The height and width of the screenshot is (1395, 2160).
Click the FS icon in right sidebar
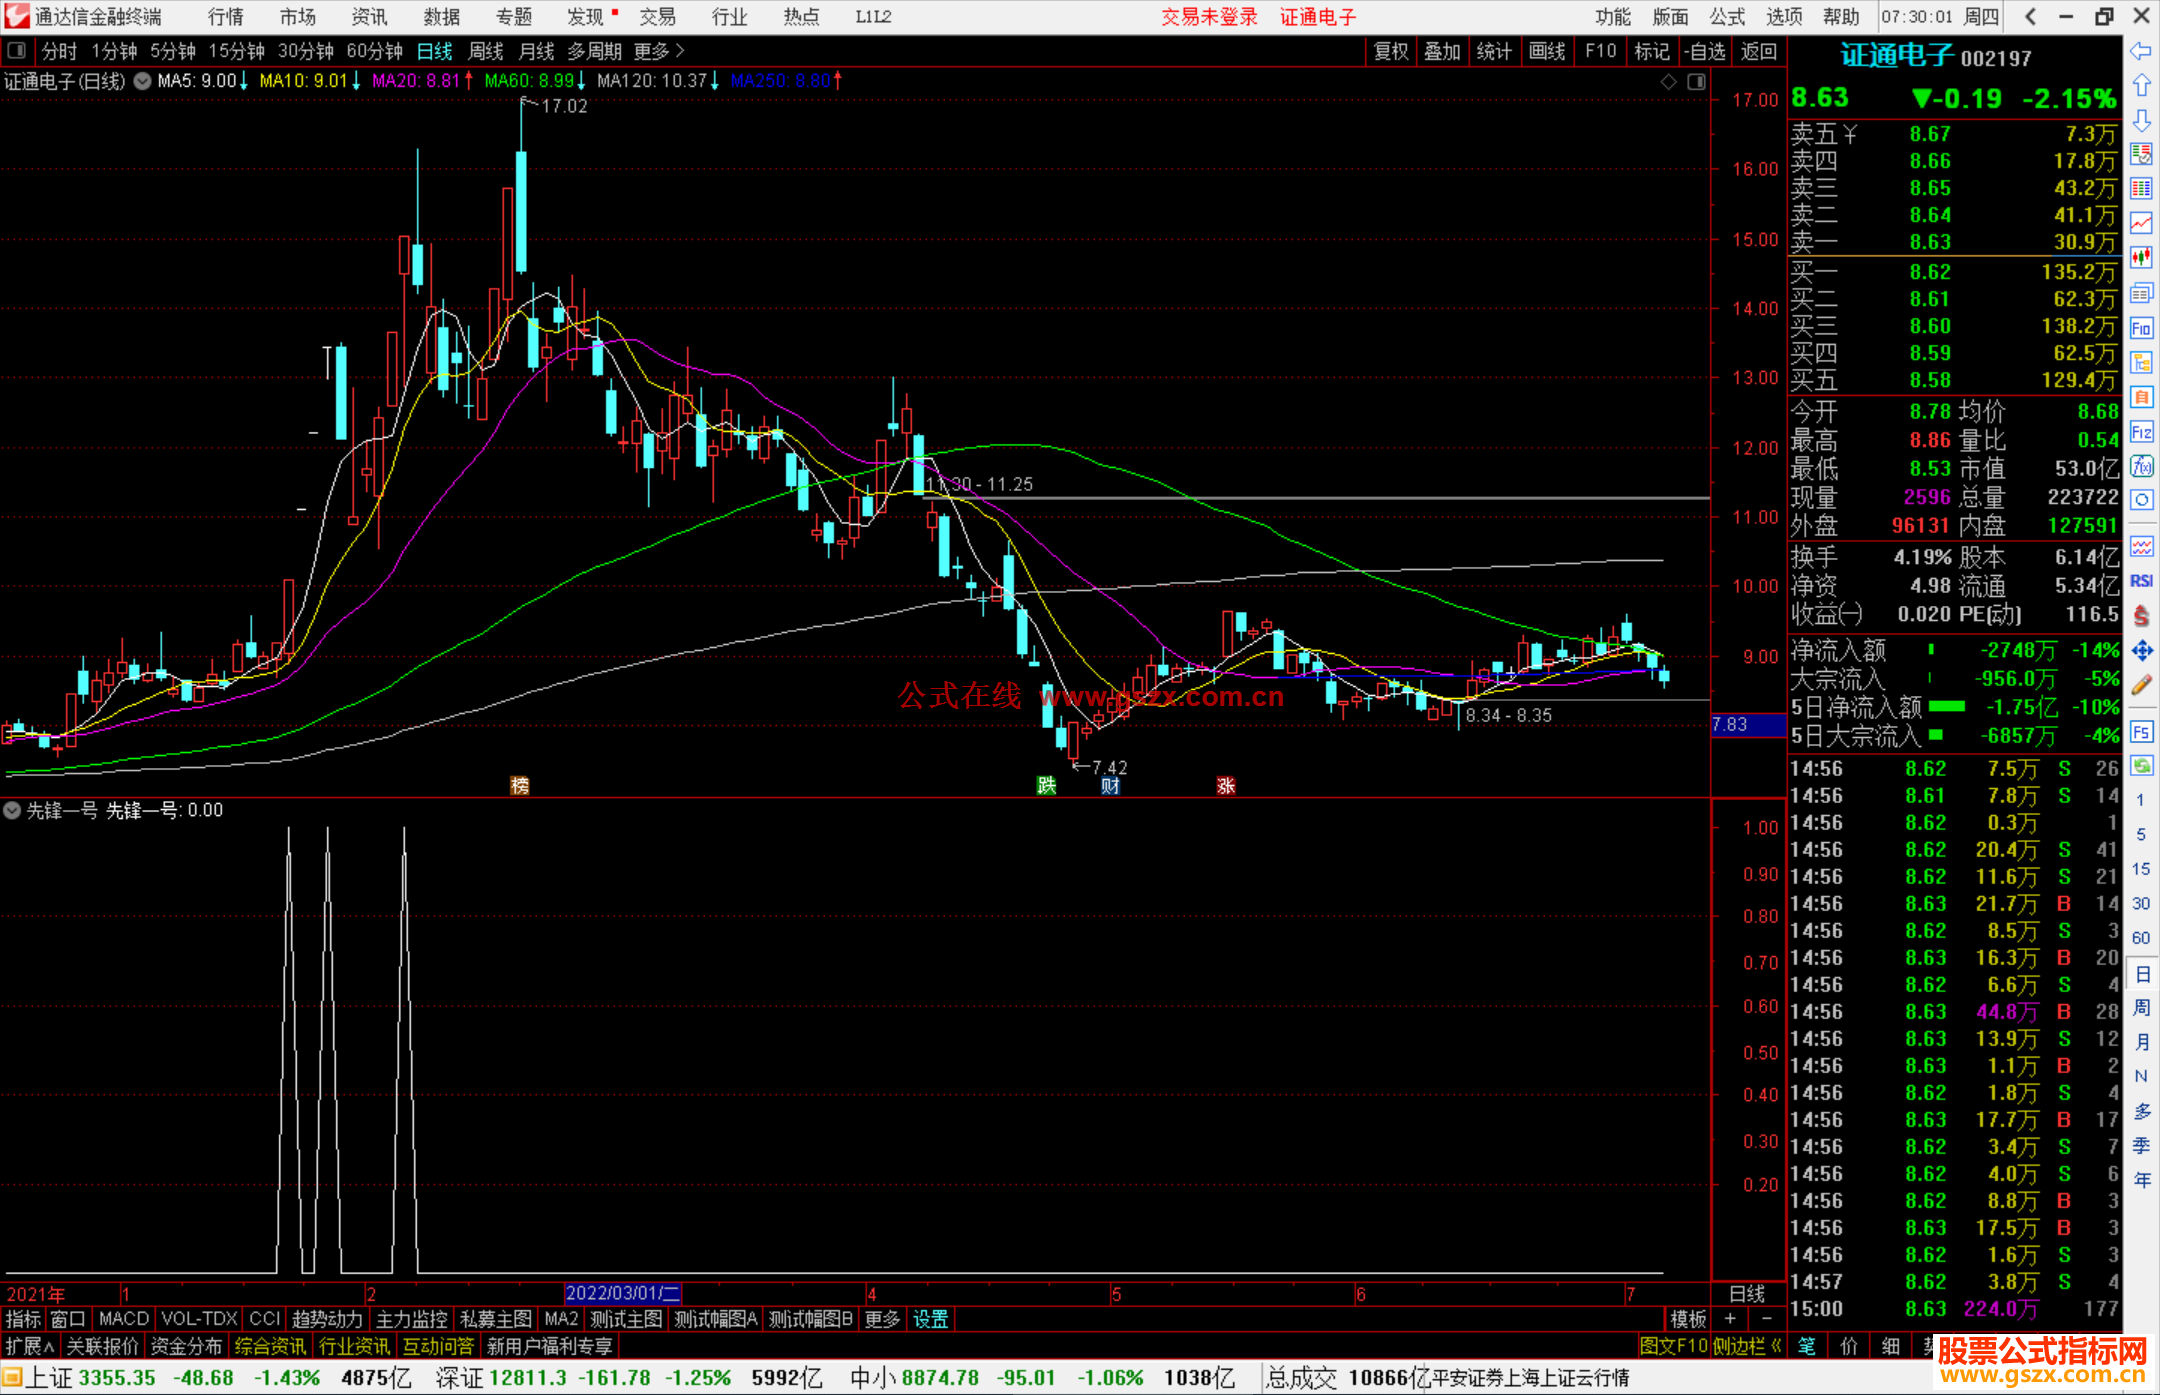tap(2141, 732)
